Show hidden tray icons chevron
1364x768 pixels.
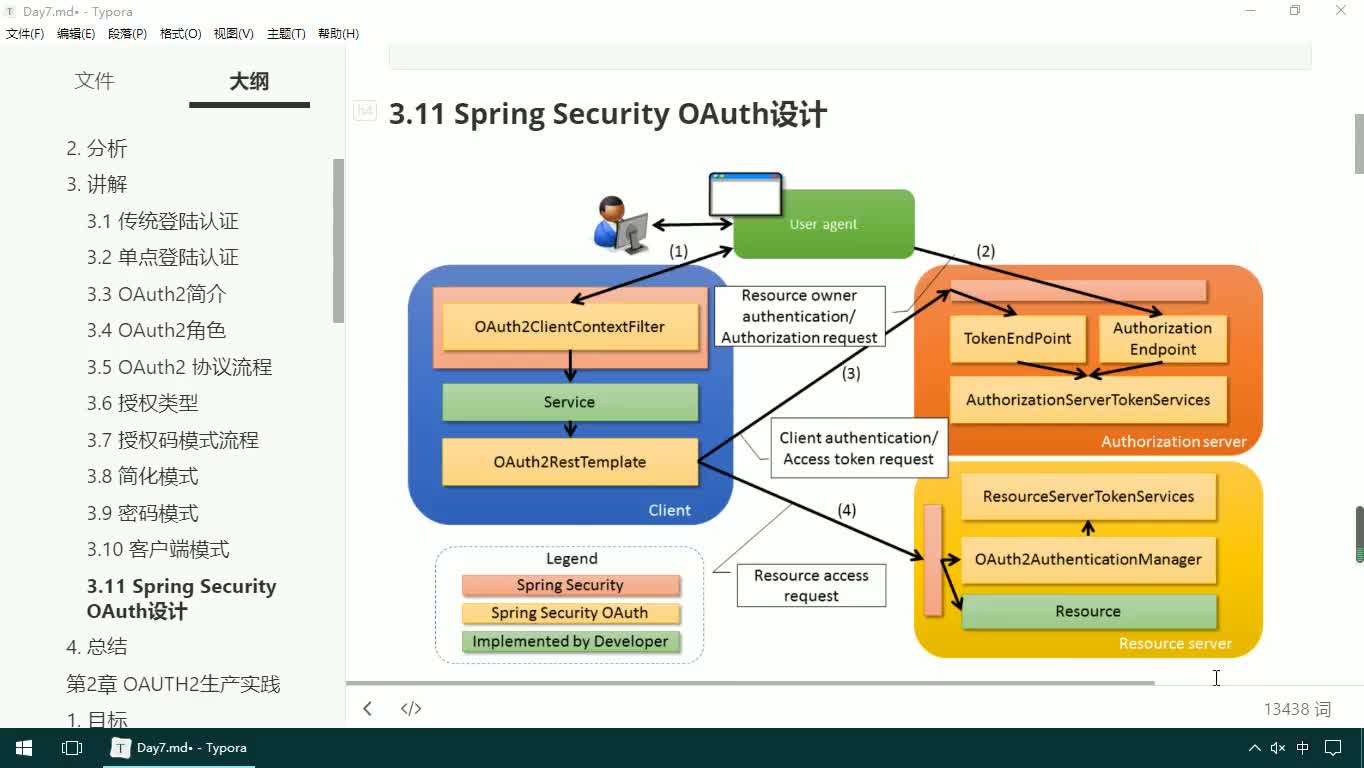coord(1254,747)
